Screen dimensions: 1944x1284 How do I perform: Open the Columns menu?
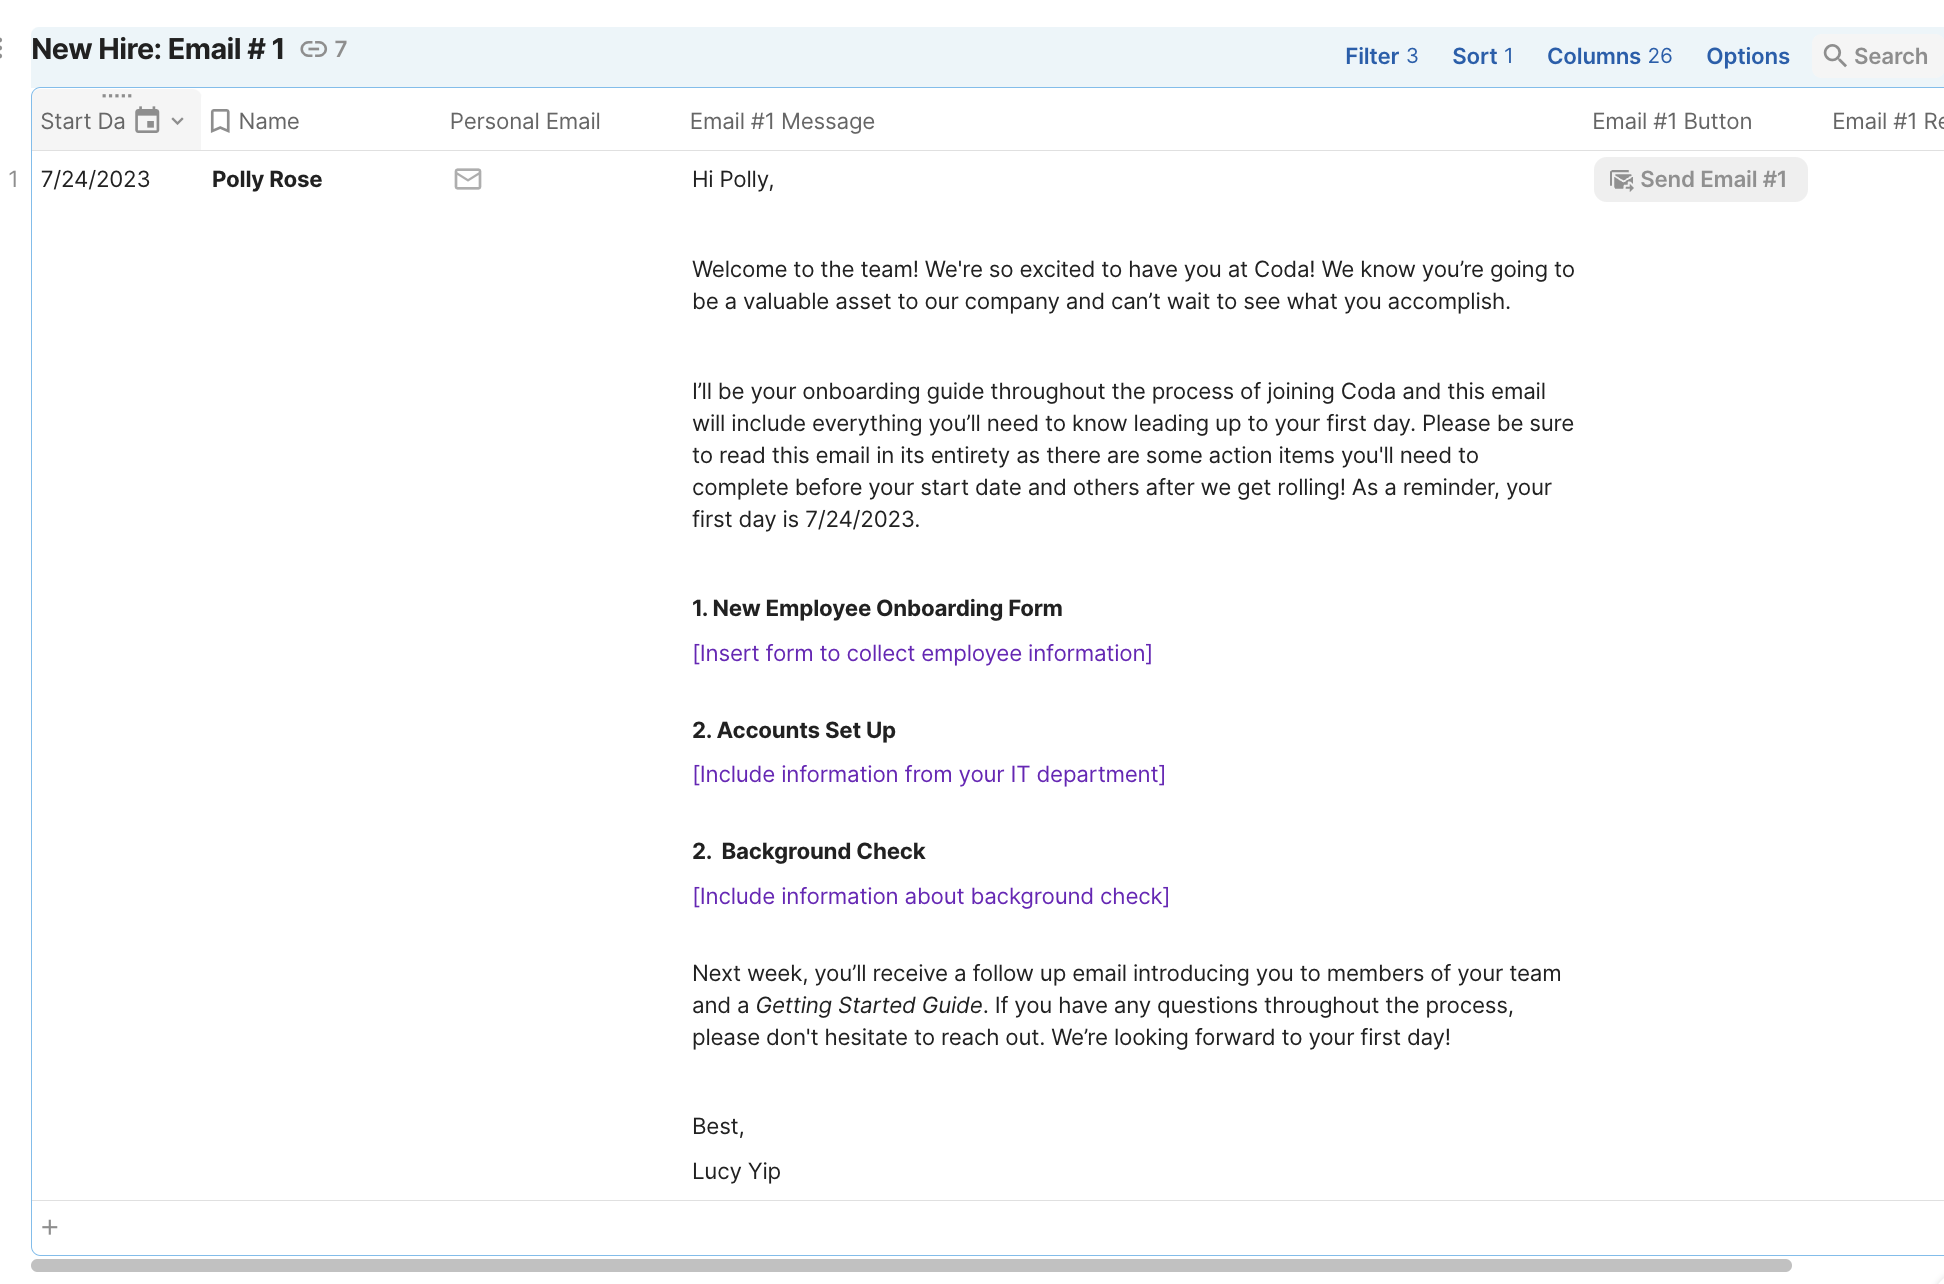pos(1609,56)
